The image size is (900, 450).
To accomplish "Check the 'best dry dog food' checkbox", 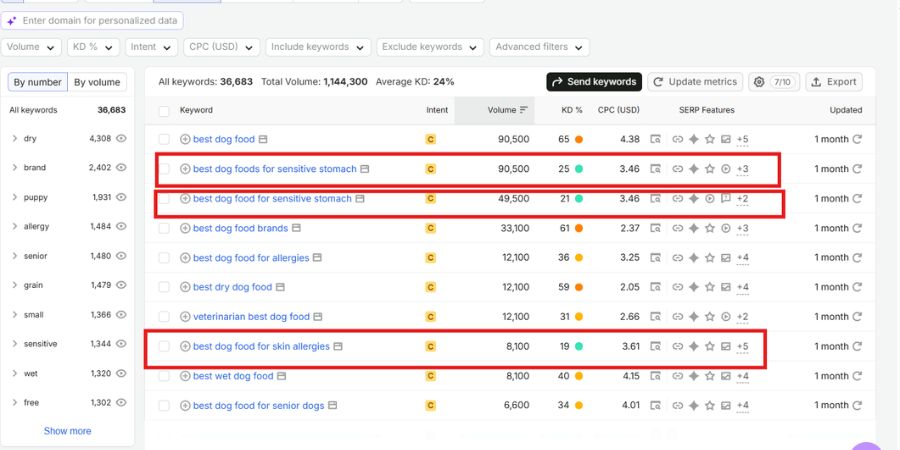I will point(164,287).
